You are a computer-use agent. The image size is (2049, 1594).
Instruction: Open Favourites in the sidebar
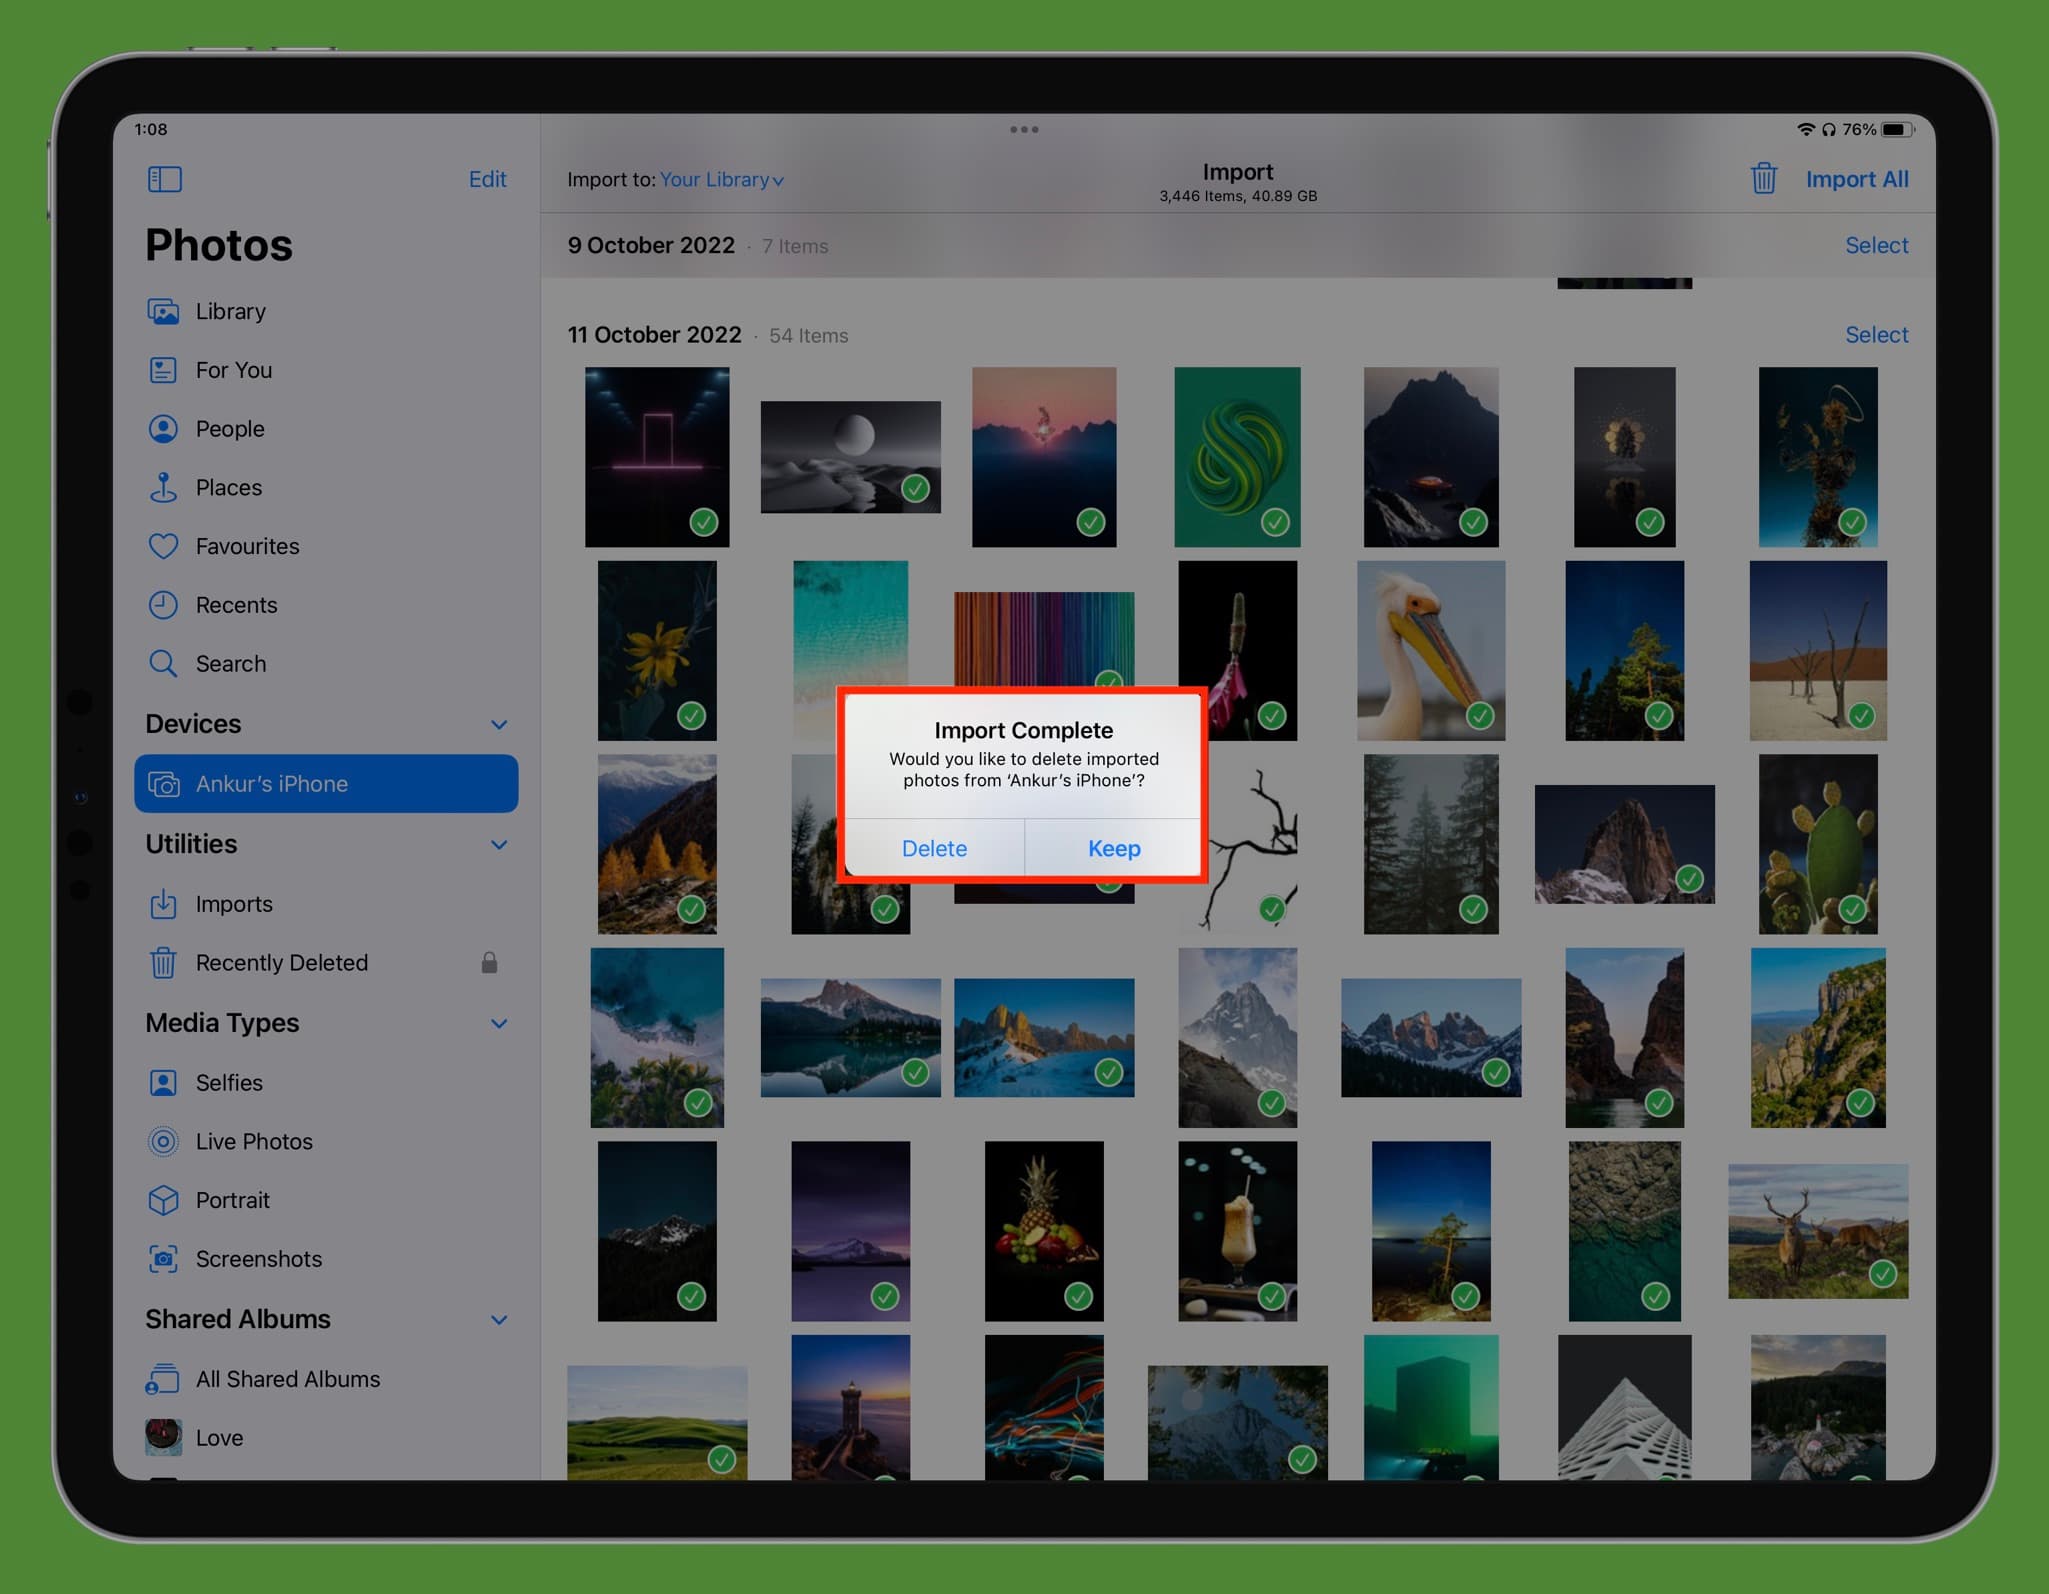326,546
